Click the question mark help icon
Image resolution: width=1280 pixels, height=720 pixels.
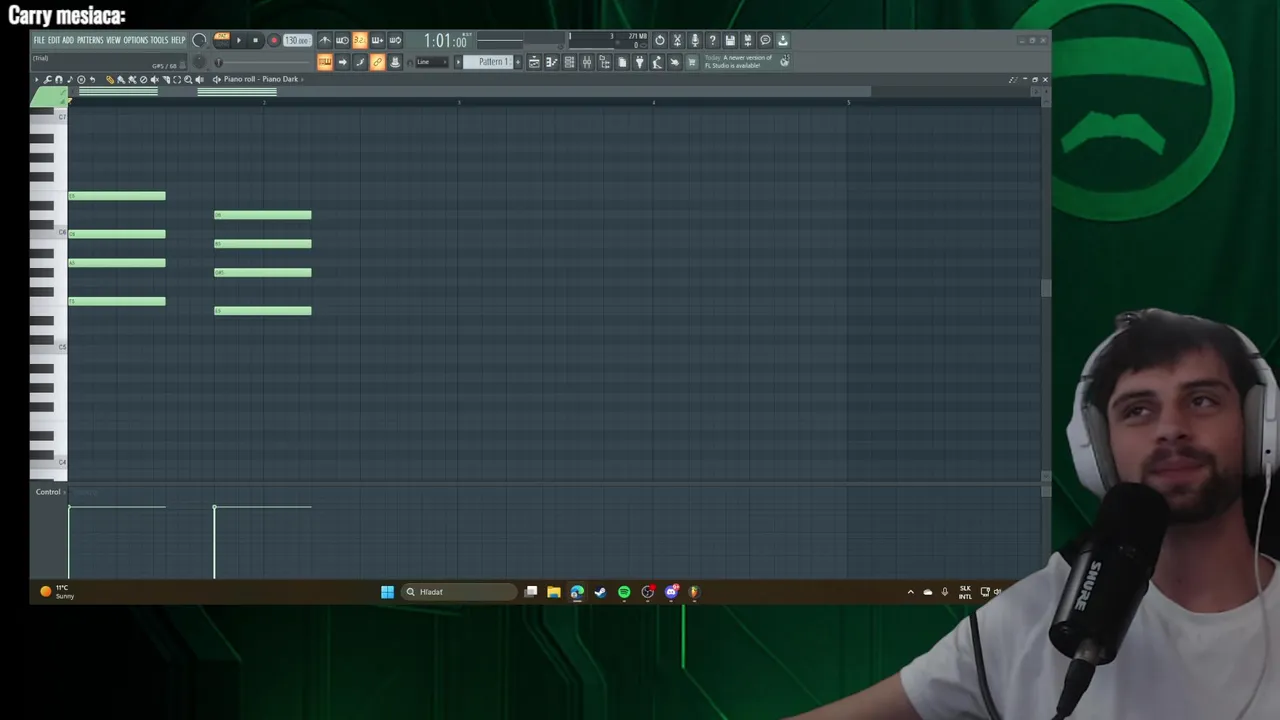712,40
